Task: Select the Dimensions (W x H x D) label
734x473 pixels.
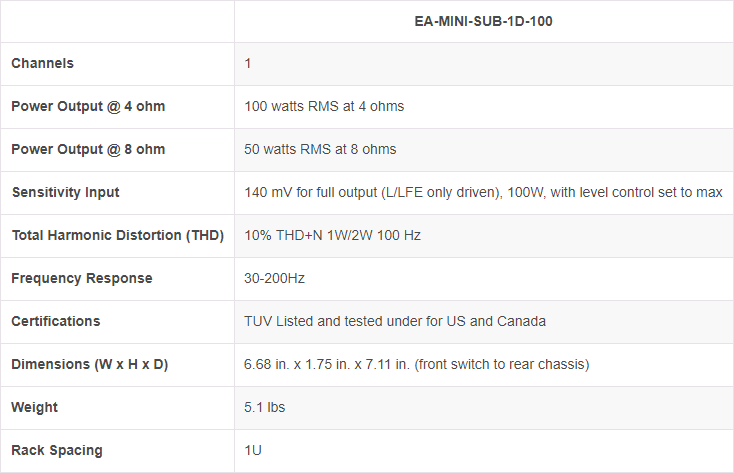Action: point(90,364)
